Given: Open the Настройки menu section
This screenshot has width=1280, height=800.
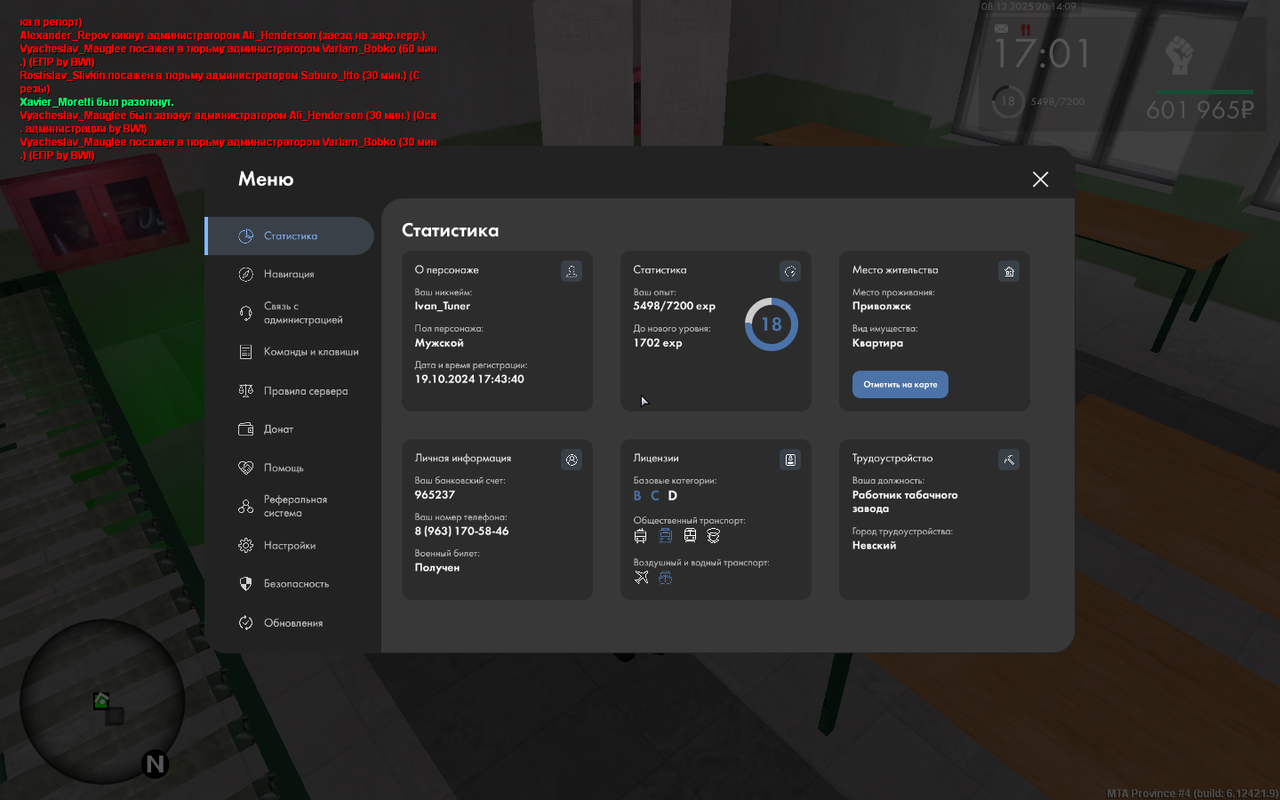Looking at the screenshot, I should tap(289, 546).
